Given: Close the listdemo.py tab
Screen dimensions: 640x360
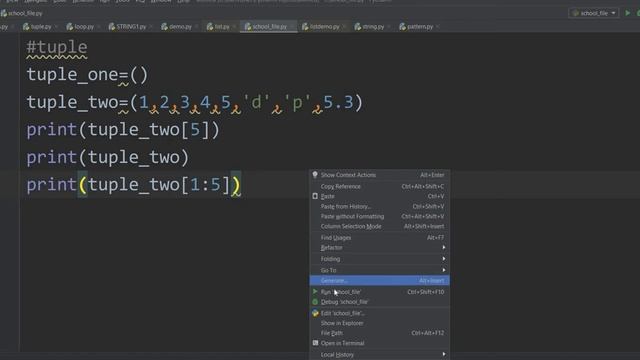Looking at the screenshot, I should coord(344,27).
